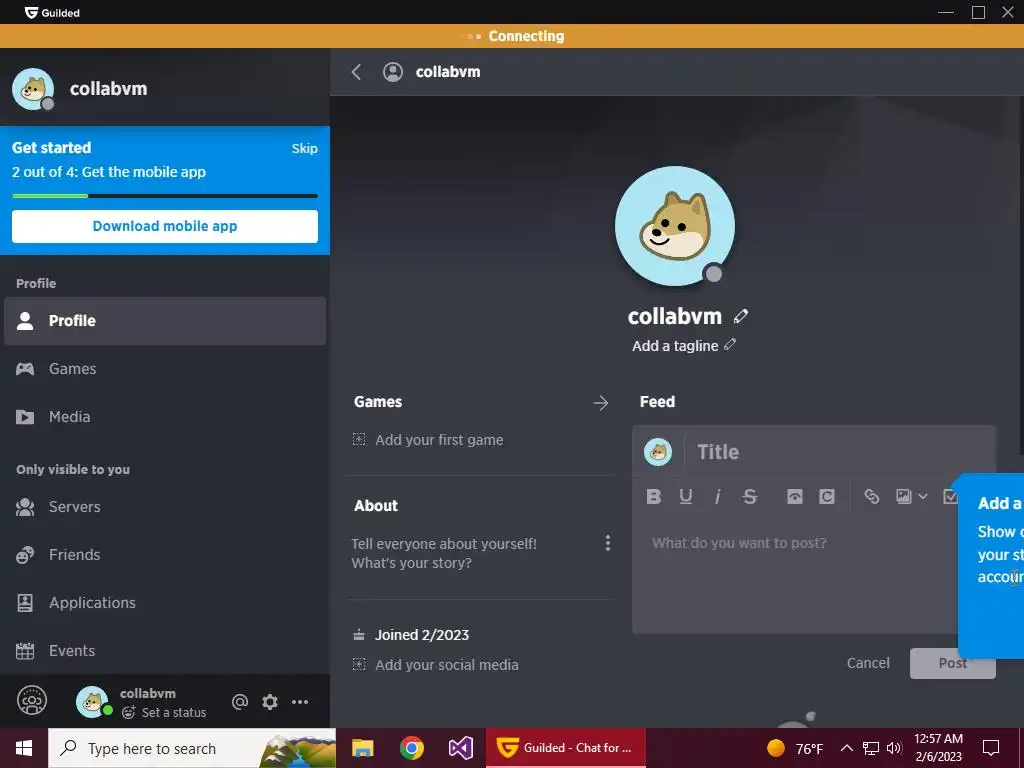
Task: Click the 76°F weather widget
Action: click(795, 748)
